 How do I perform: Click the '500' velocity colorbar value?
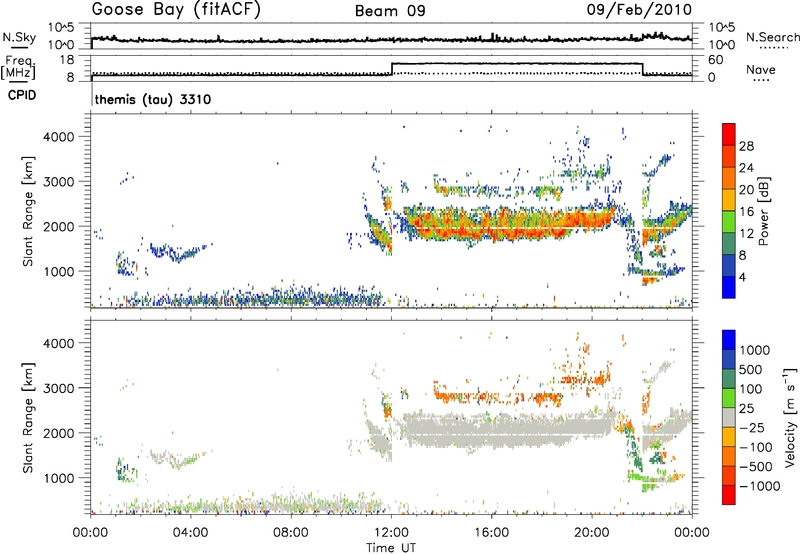(751, 370)
